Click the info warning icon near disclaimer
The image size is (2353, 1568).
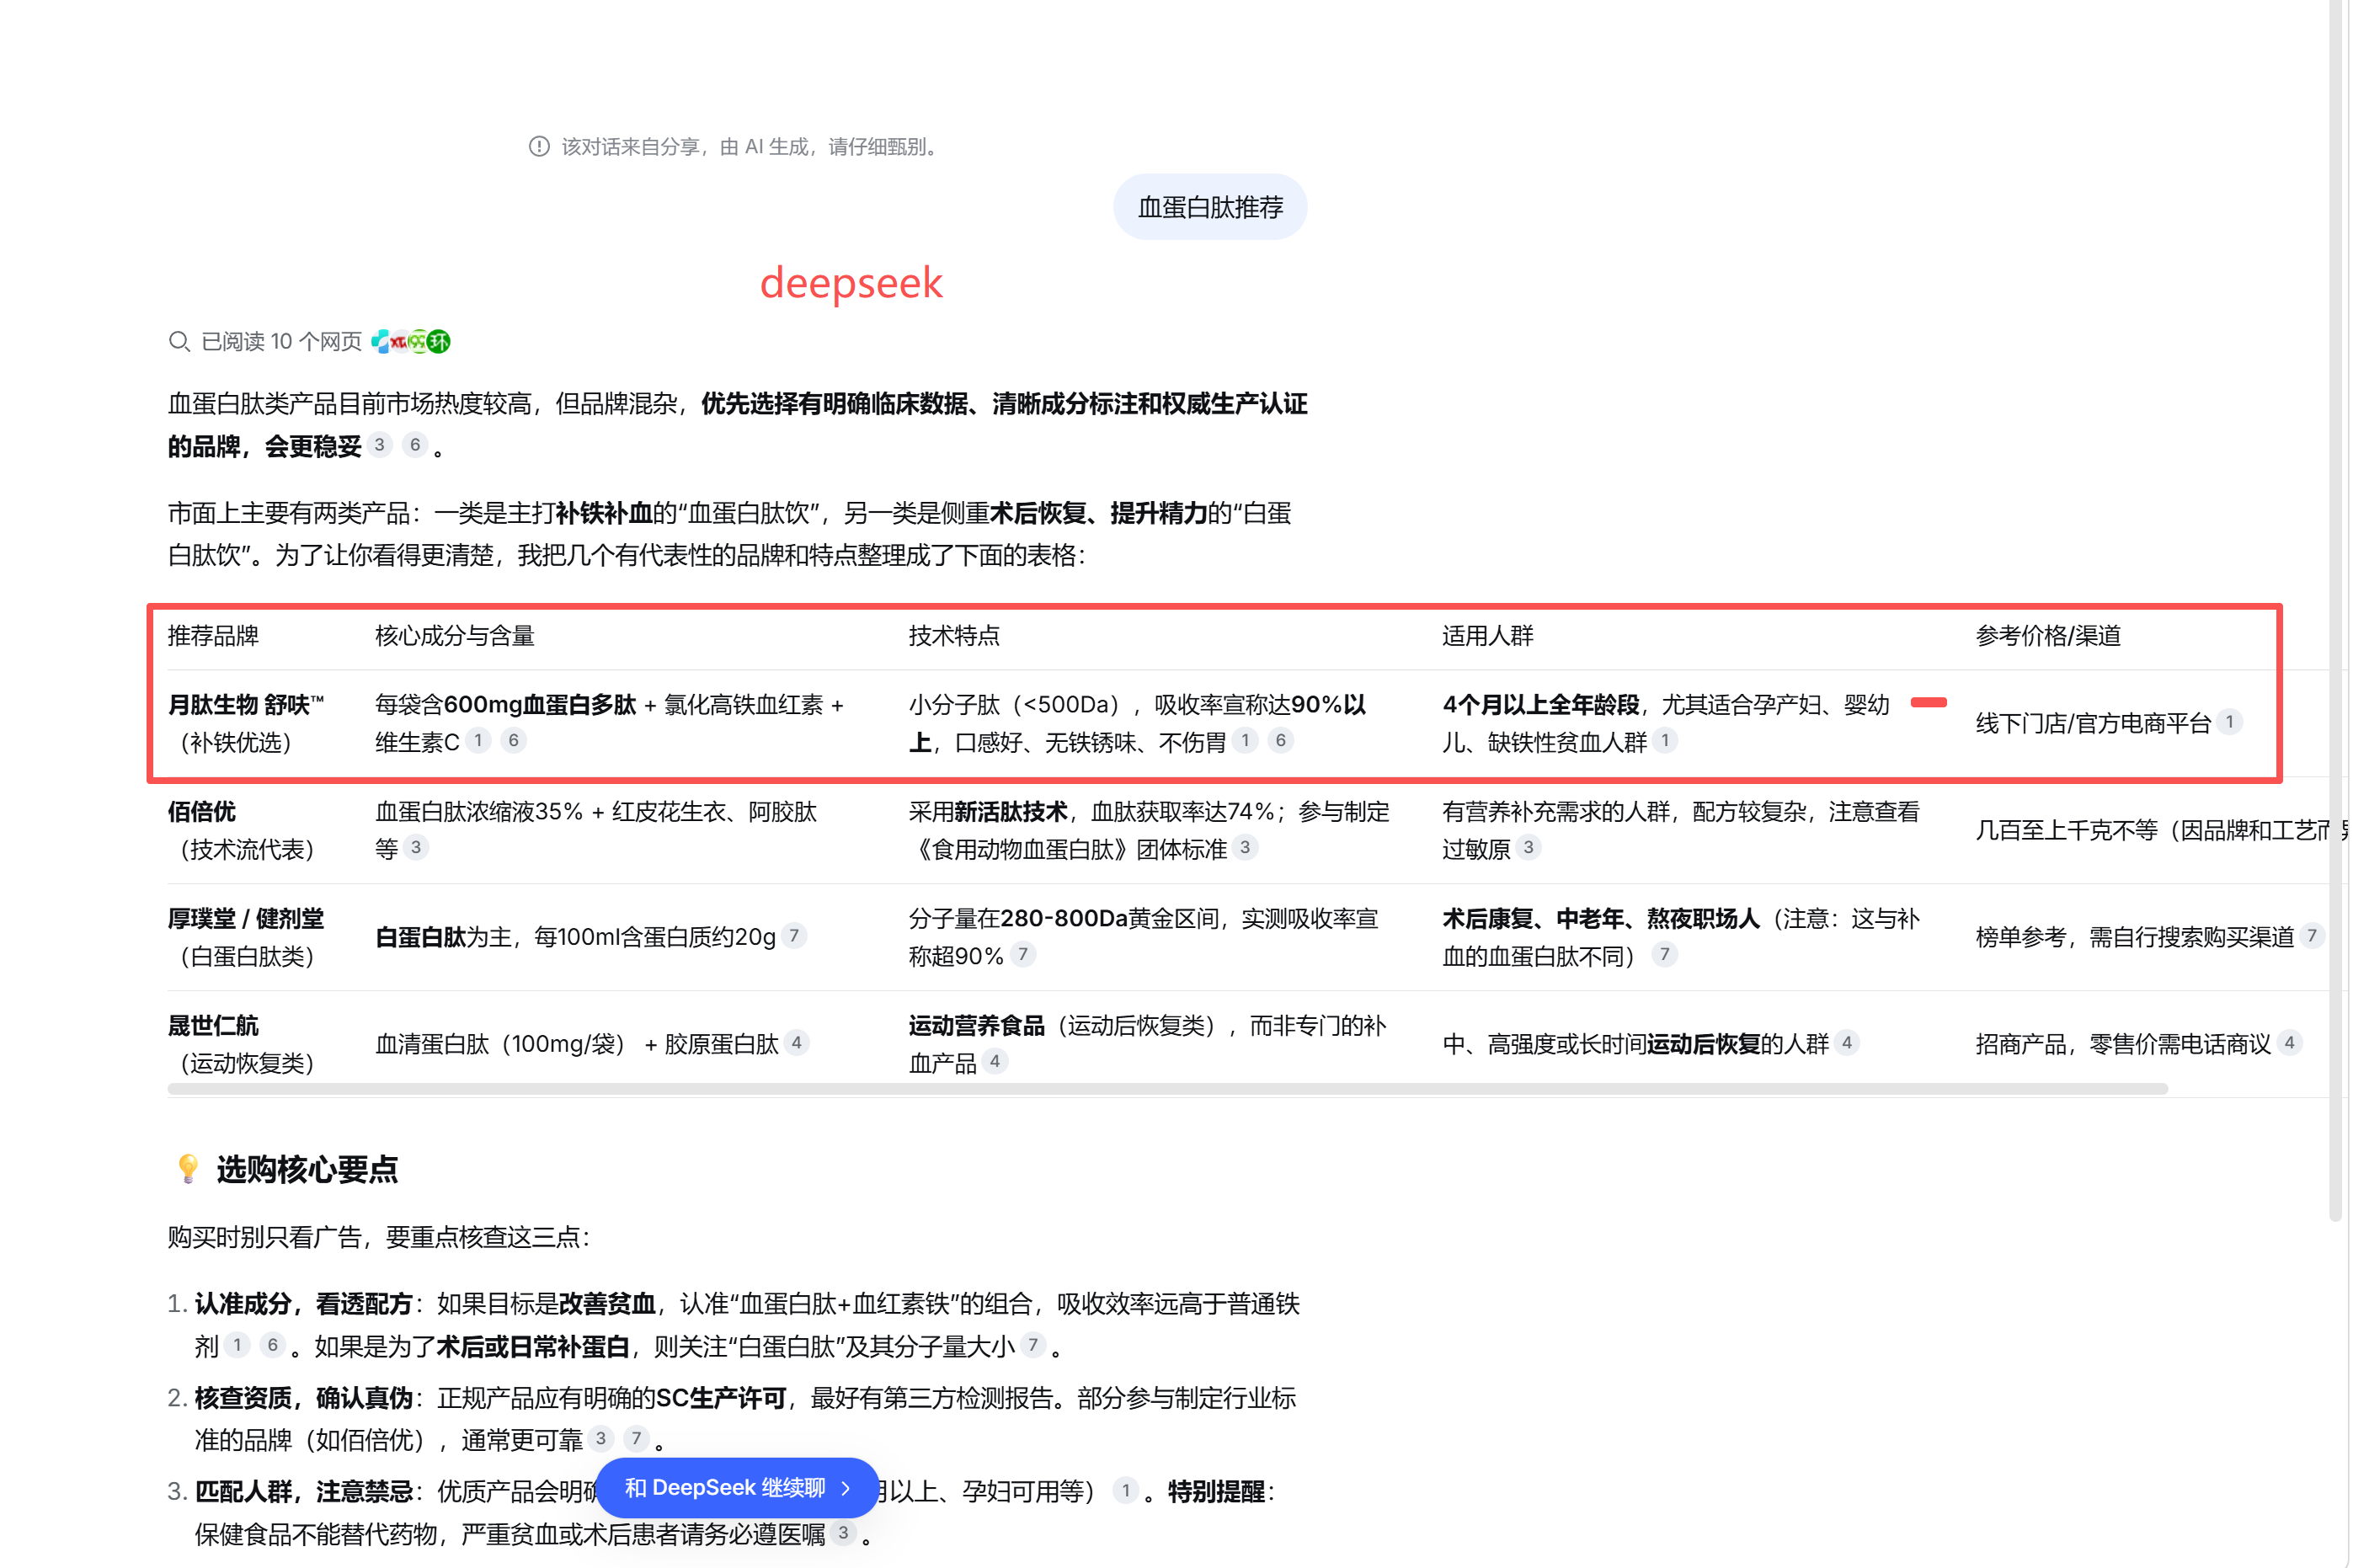(x=539, y=147)
